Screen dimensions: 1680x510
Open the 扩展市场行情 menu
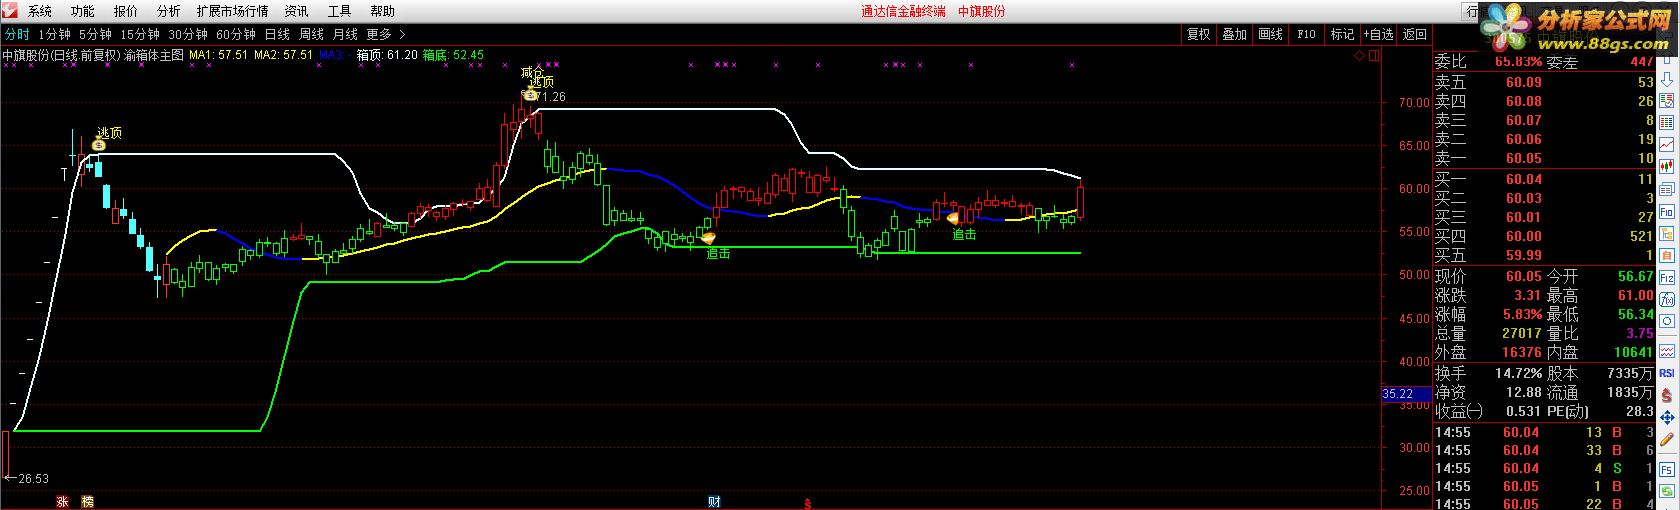pyautogui.click(x=232, y=11)
